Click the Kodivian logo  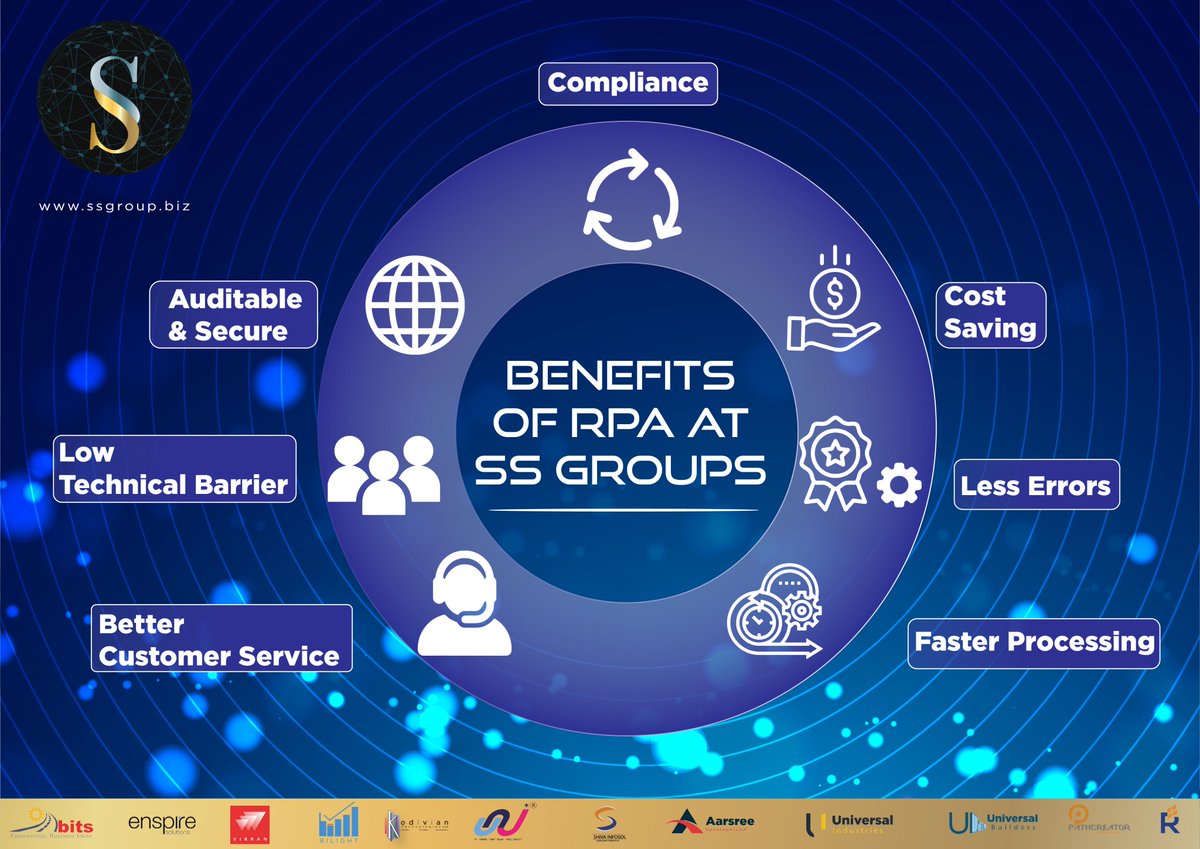click(x=418, y=824)
